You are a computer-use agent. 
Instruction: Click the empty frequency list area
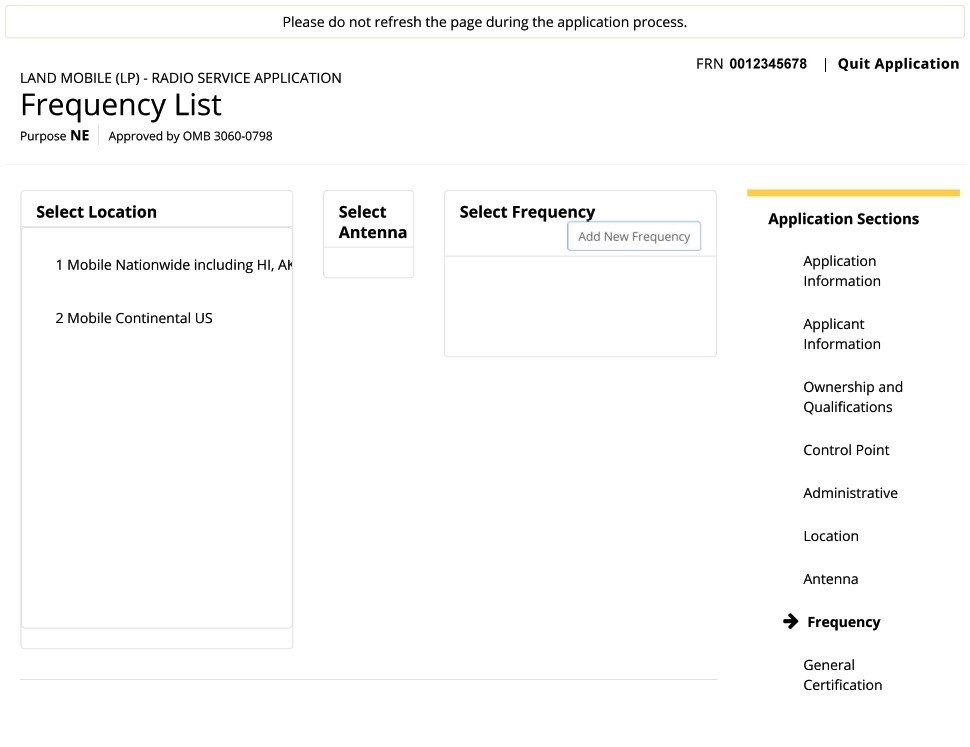click(x=580, y=306)
